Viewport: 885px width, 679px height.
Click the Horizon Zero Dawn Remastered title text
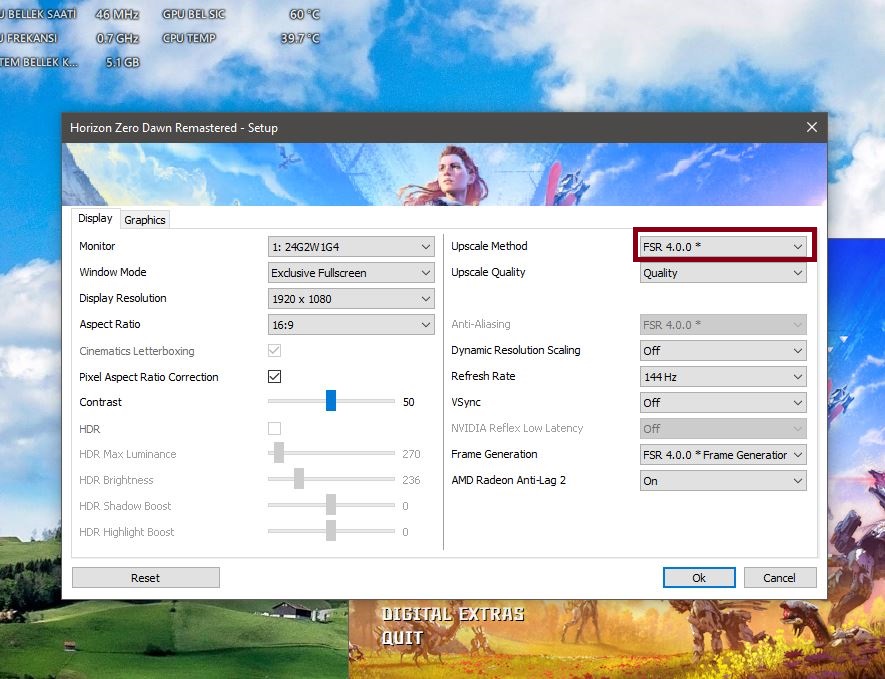pos(174,128)
